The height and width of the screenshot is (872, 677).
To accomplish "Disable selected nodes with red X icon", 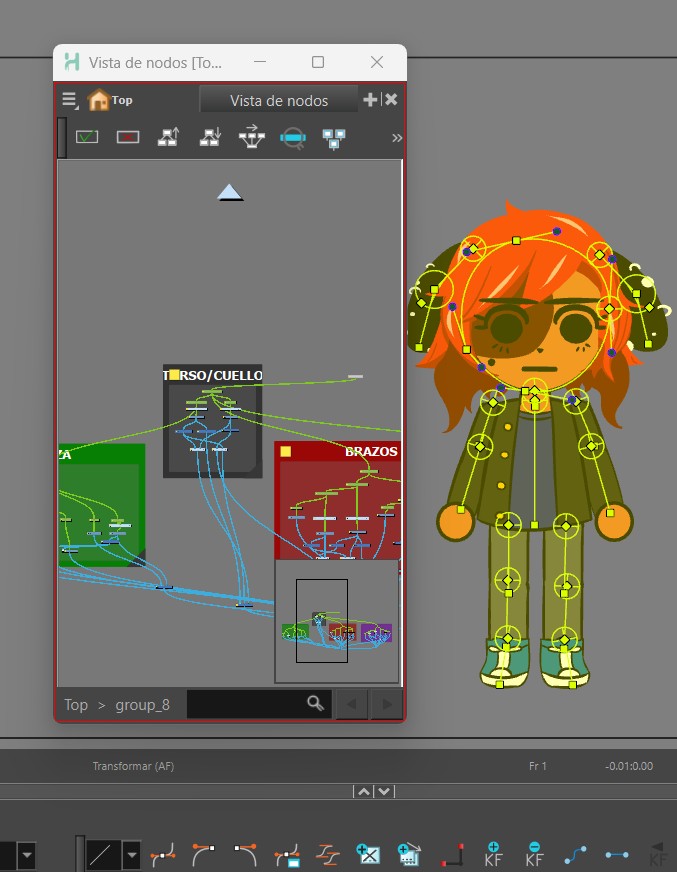I will click(x=128, y=137).
